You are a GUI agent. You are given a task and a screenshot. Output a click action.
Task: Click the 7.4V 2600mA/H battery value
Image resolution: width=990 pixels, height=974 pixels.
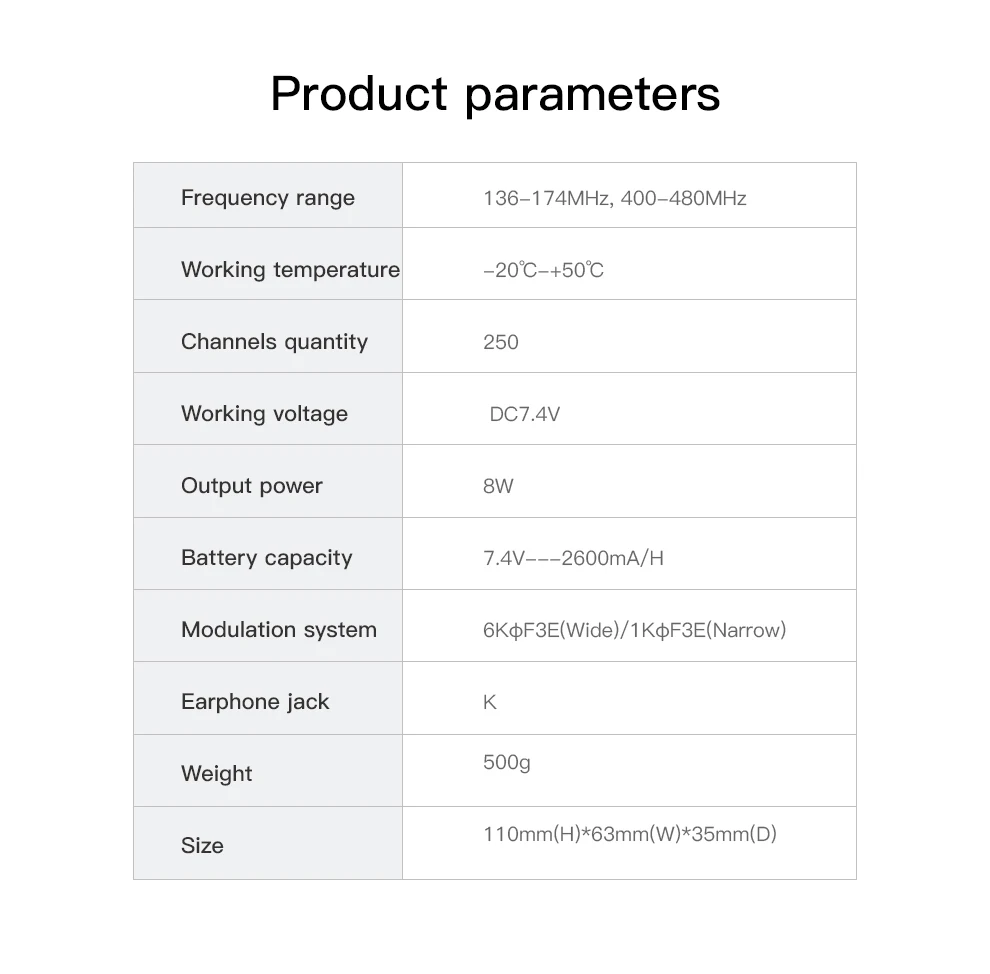(x=573, y=558)
